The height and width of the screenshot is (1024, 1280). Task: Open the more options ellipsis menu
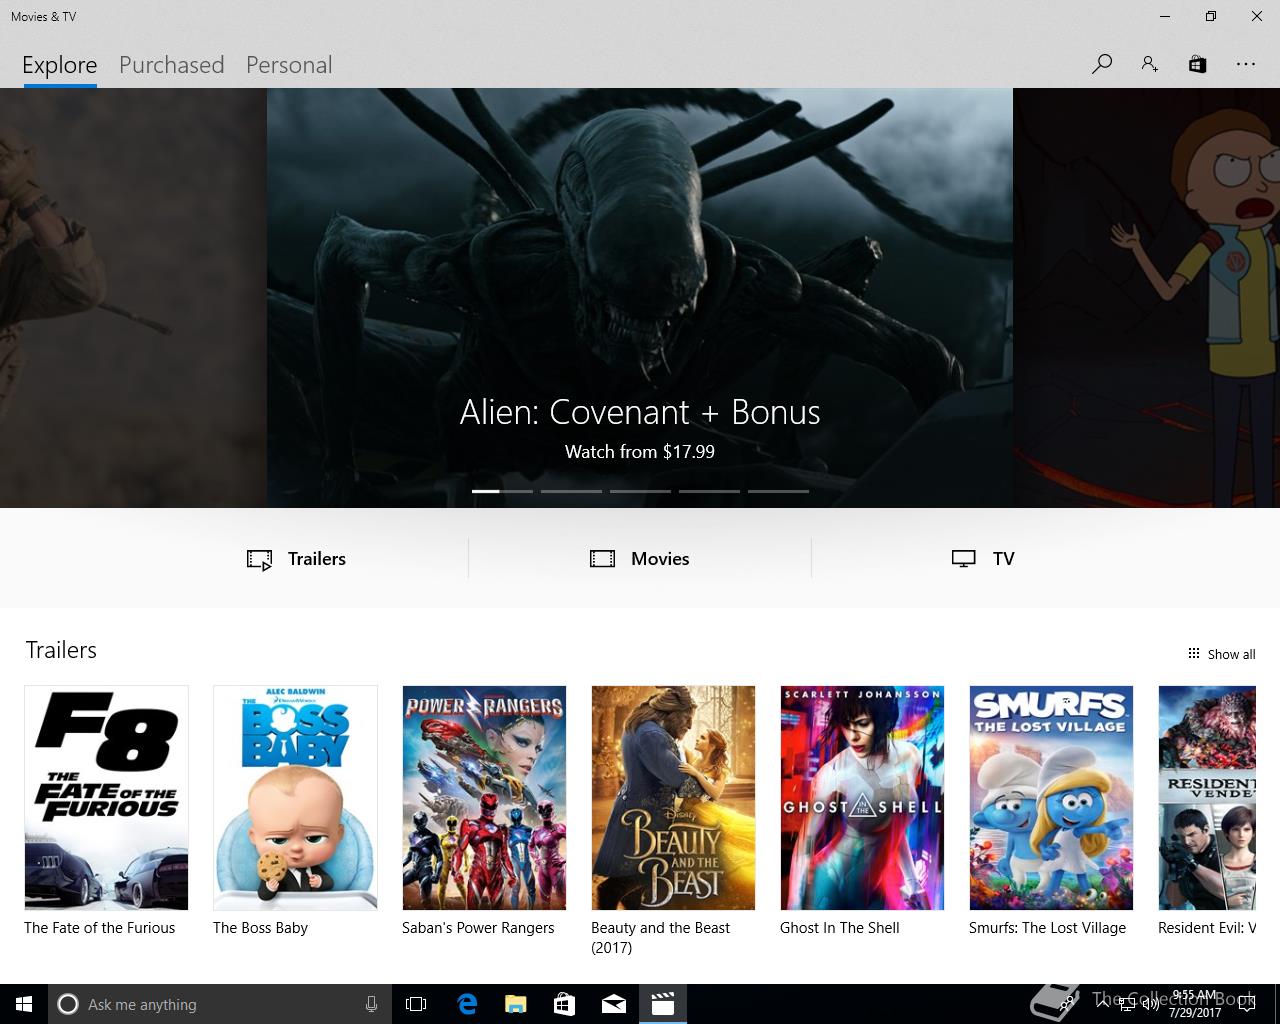click(x=1245, y=64)
